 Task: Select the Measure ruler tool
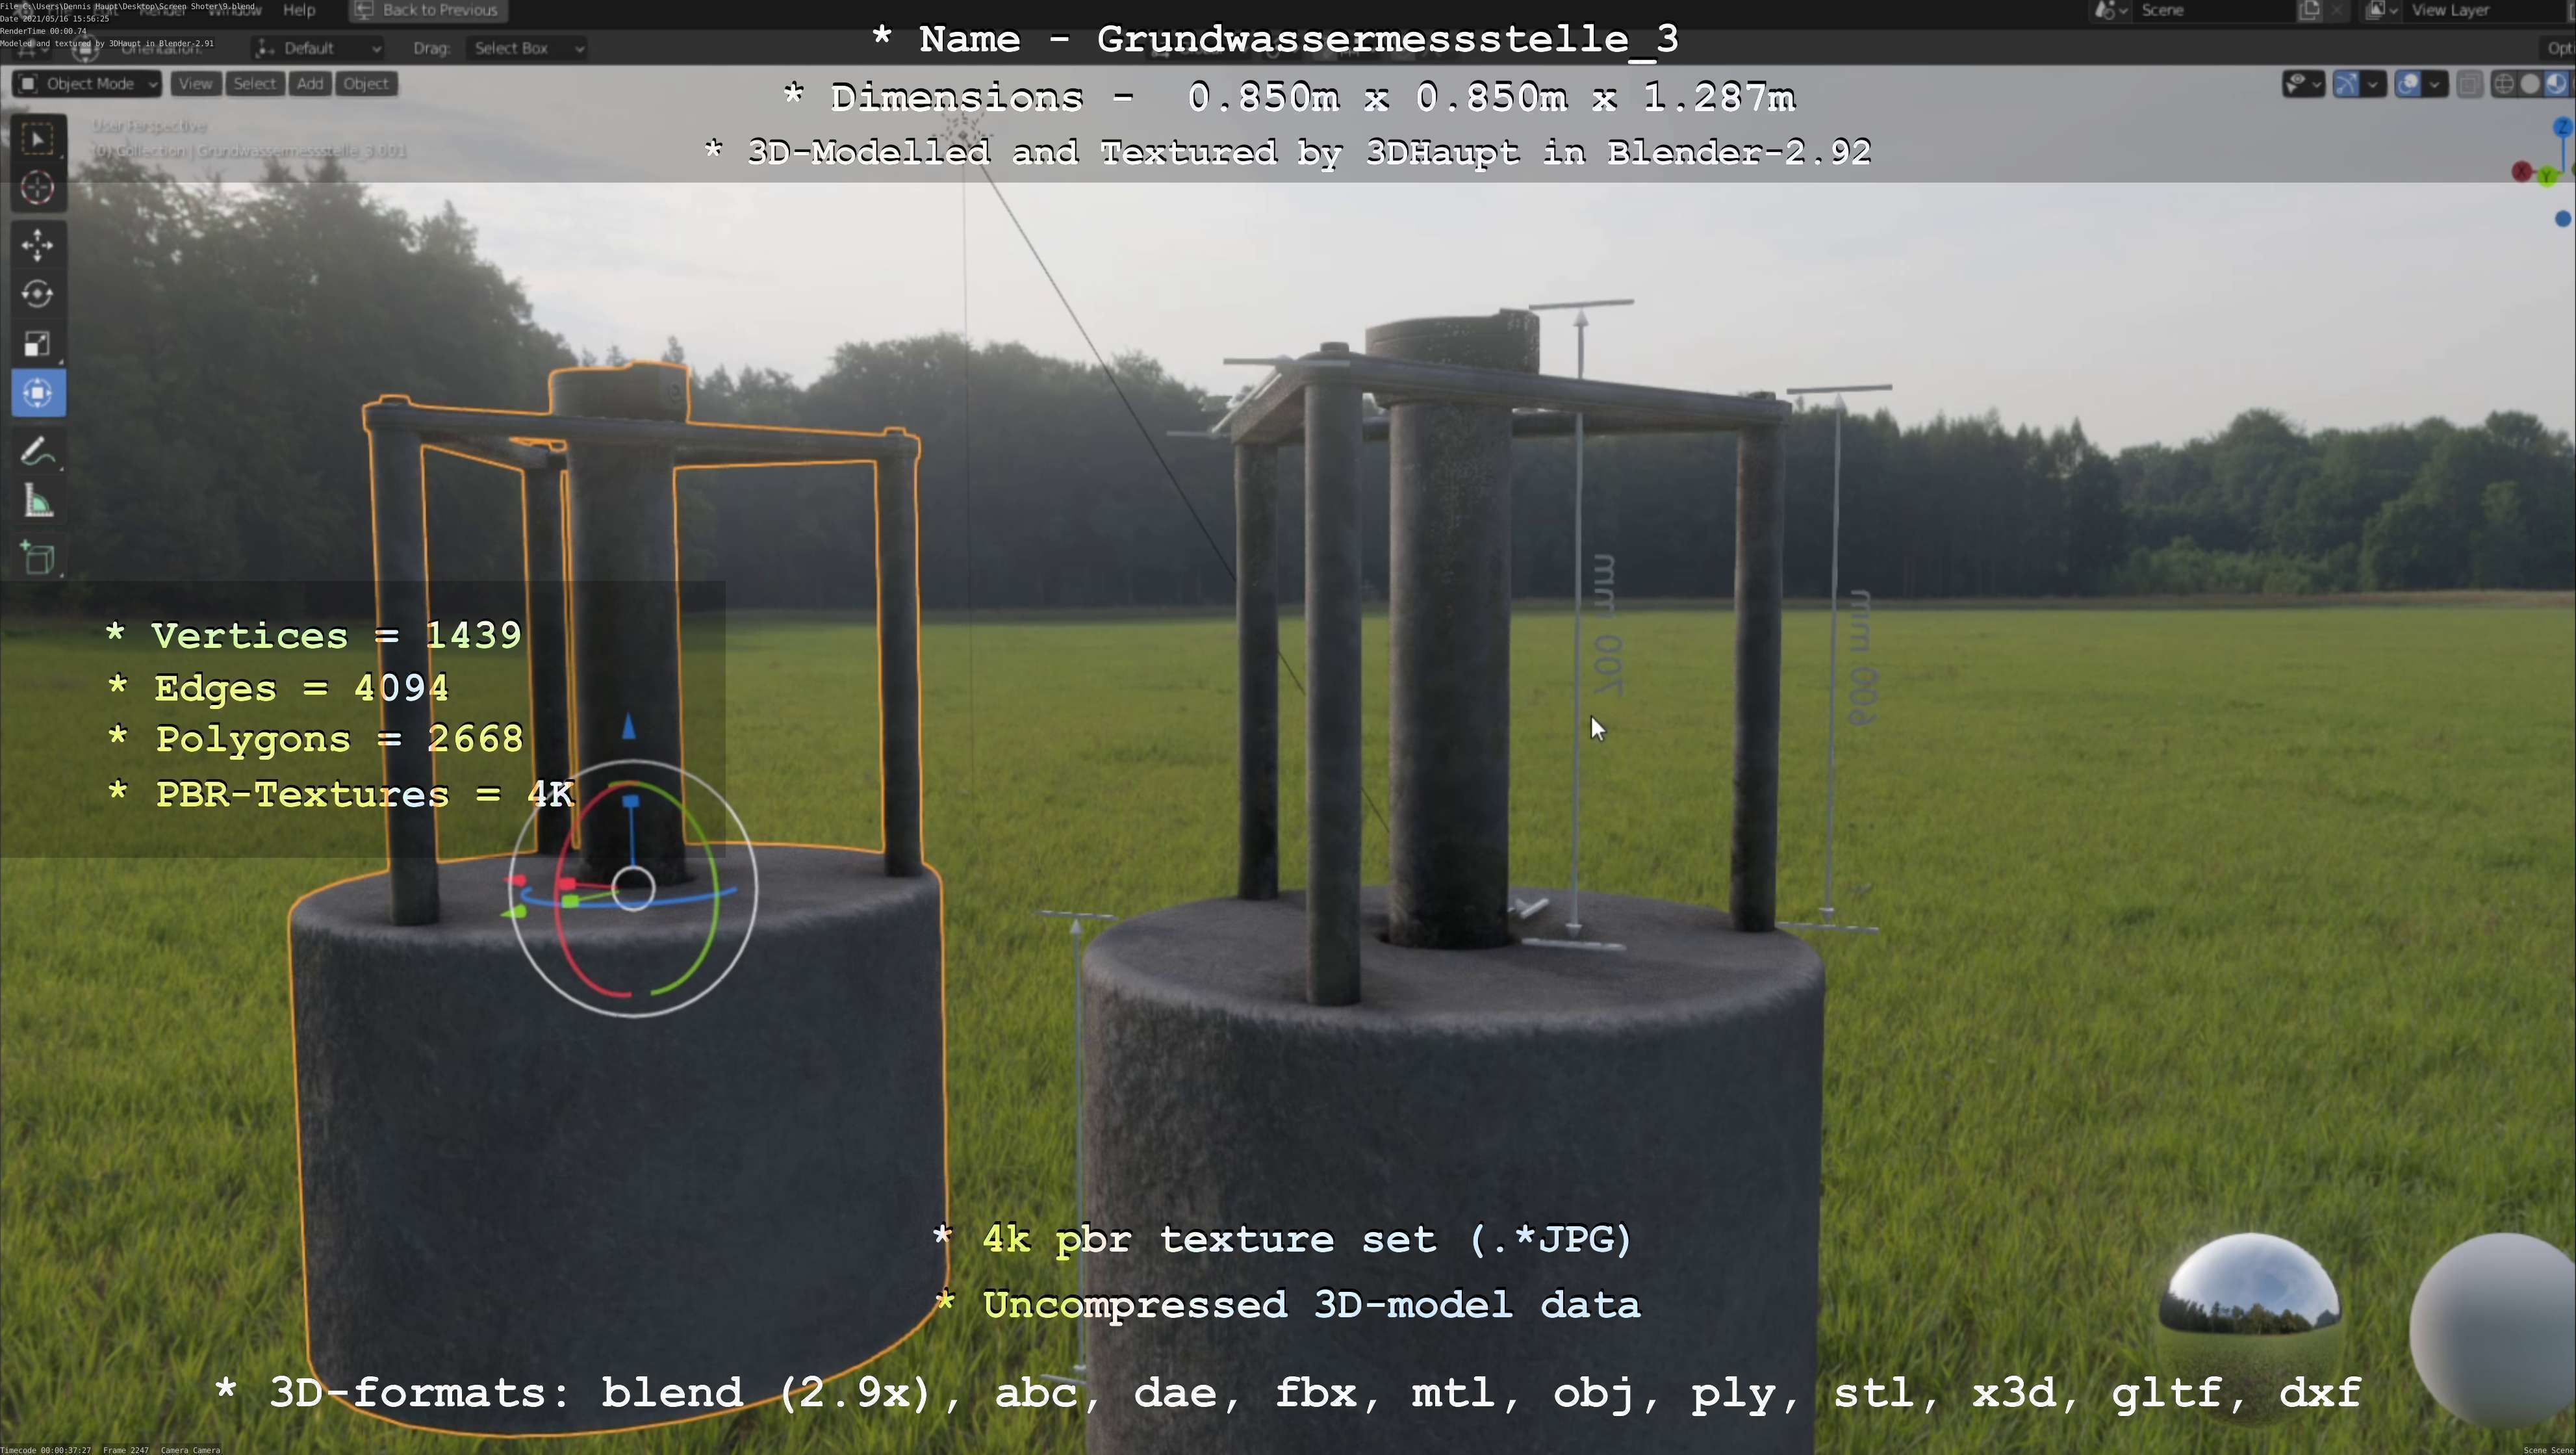coord(38,501)
